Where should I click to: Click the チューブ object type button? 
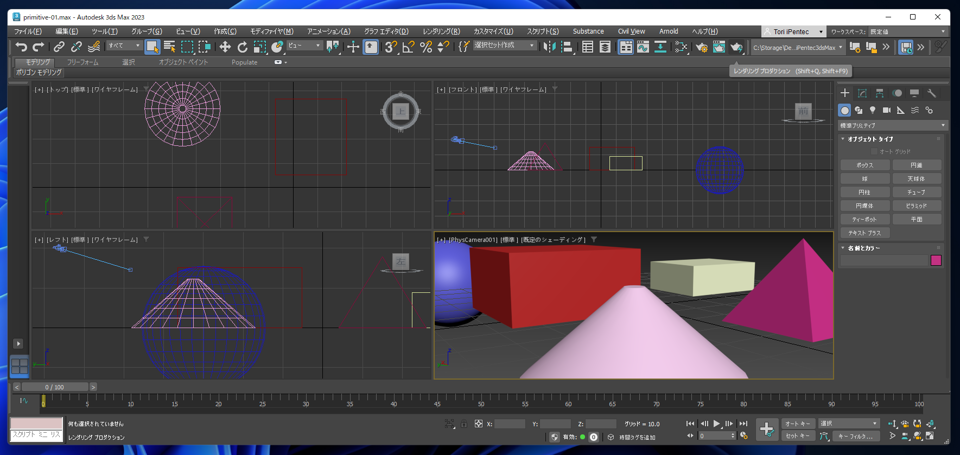(917, 192)
